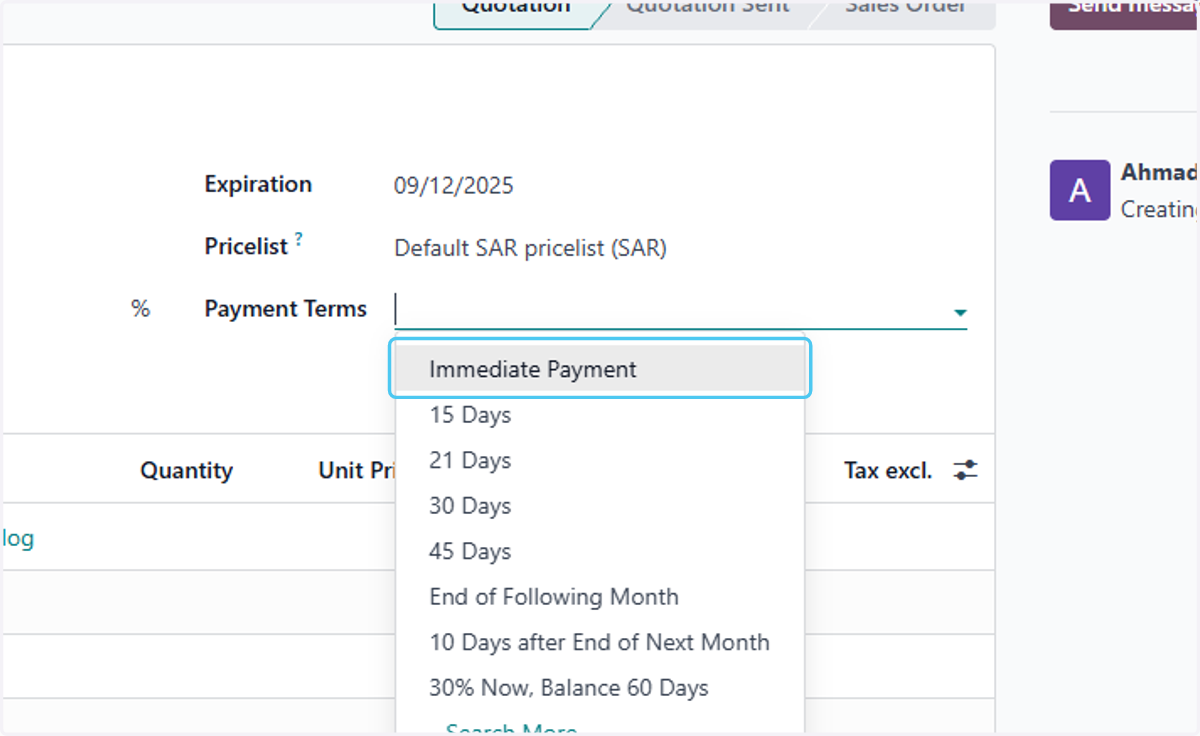
Task: Choose 10 Days after End of Next Month
Action: pyautogui.click(x=600, y=642)
